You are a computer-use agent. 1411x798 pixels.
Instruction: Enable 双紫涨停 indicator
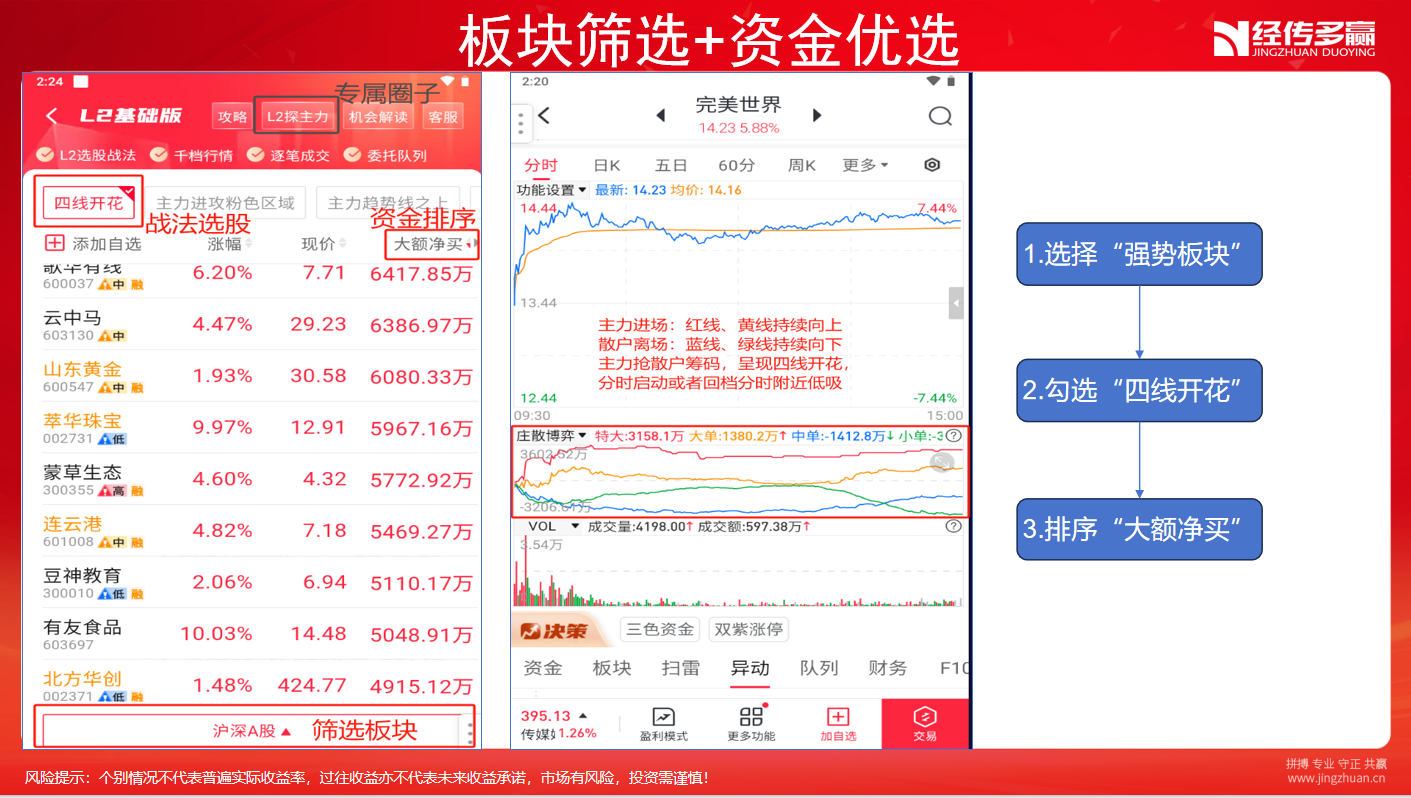click(748, 629)
